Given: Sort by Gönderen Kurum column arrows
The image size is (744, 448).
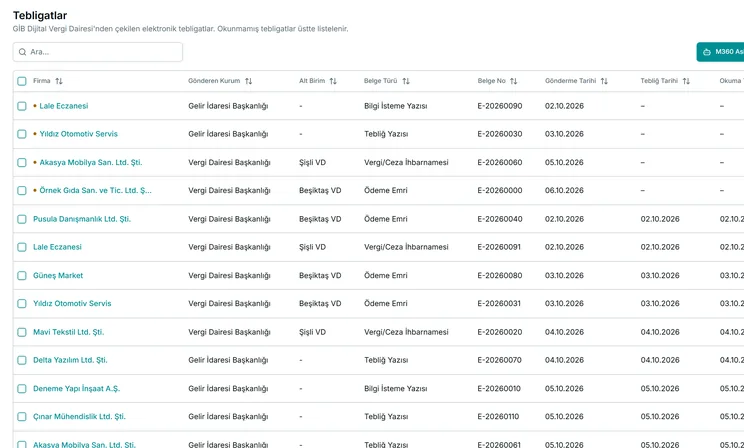Looking at the screenshot, I should pos(249,81).
